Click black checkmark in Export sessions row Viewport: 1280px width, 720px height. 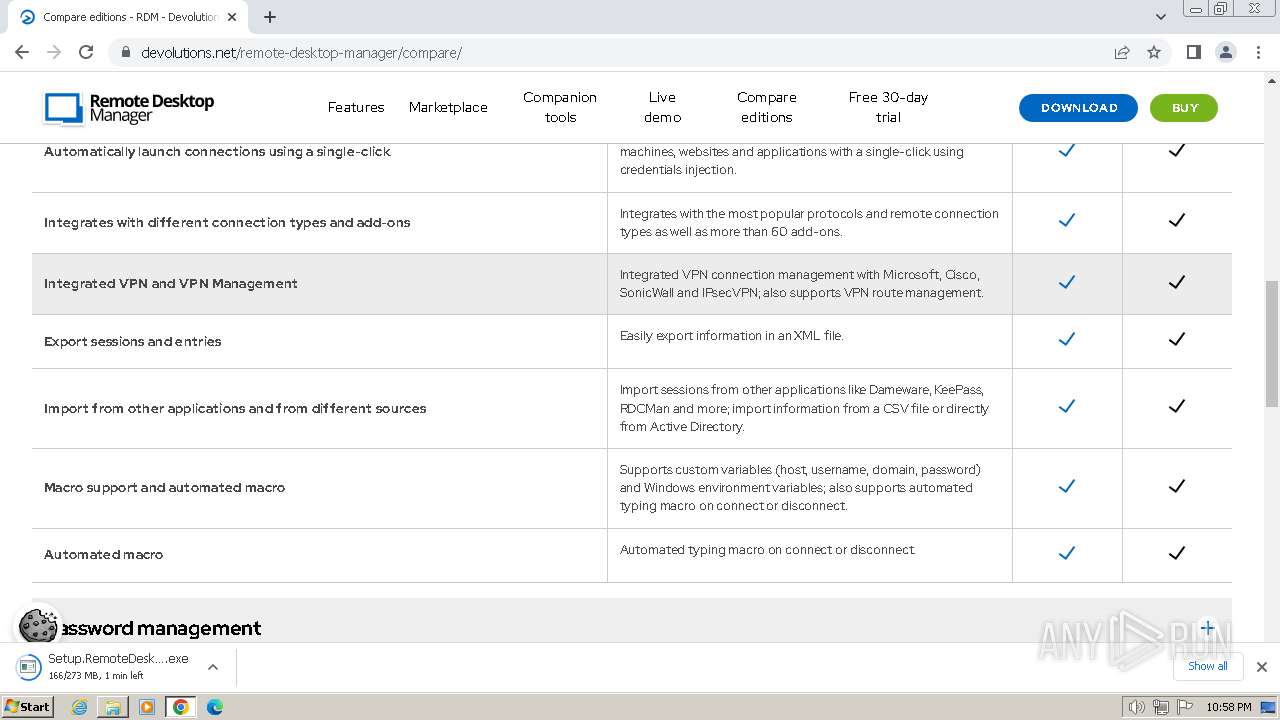click(x=1177, y=340)
